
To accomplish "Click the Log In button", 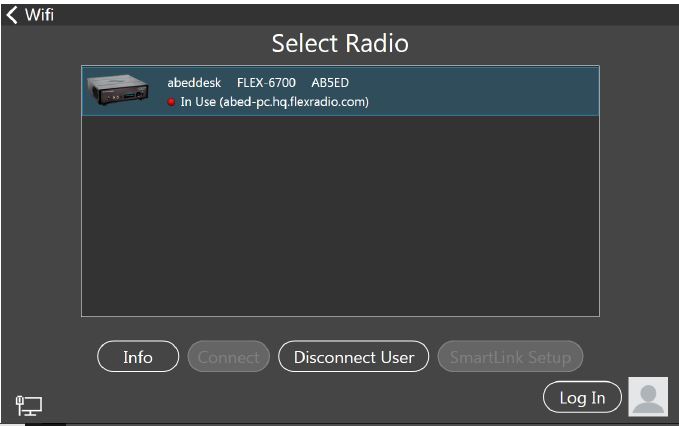I will point(582,397).
